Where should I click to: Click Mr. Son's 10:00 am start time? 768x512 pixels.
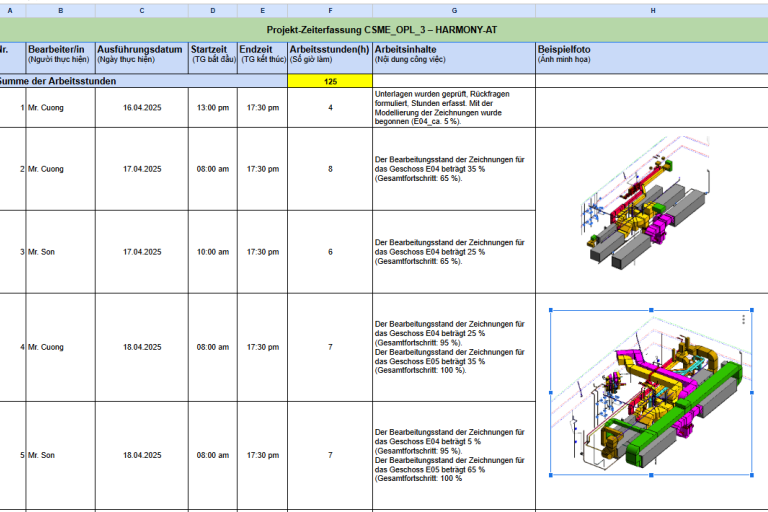click(212, 252)
